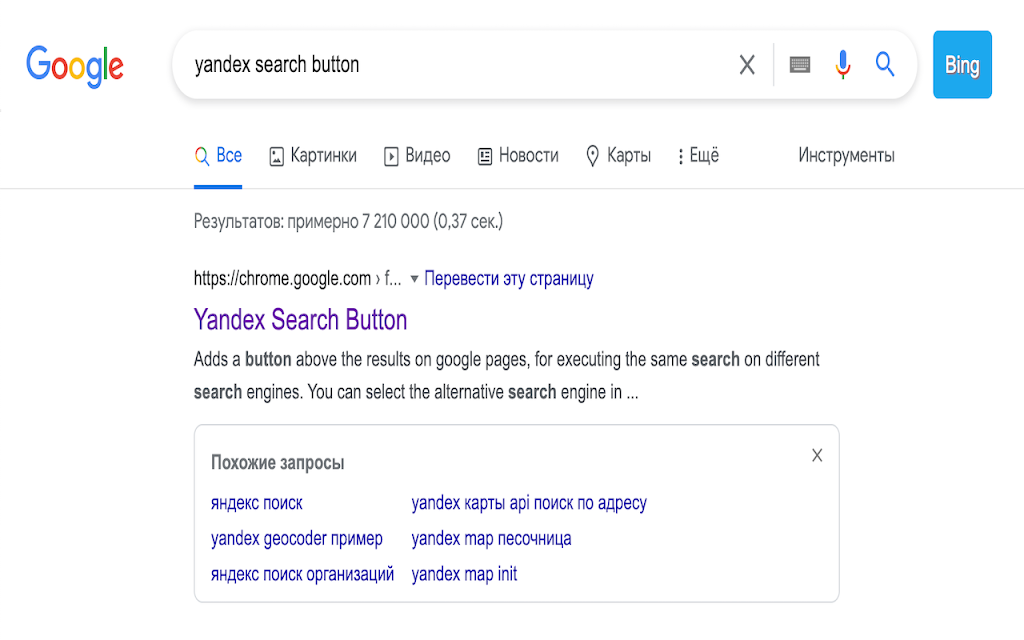Click Перевести эту страницу link
This screenshot has width=1024, height=640.
click(x=509, y=279)
